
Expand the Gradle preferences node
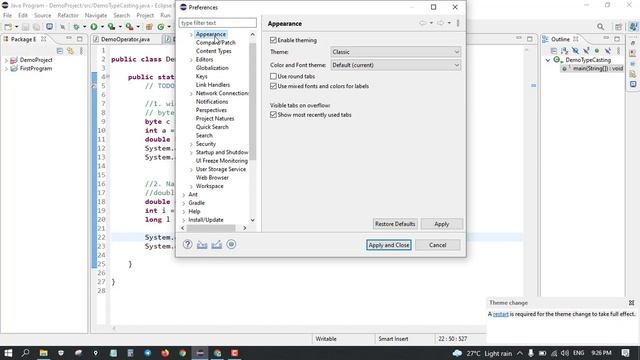coord(184,203)
